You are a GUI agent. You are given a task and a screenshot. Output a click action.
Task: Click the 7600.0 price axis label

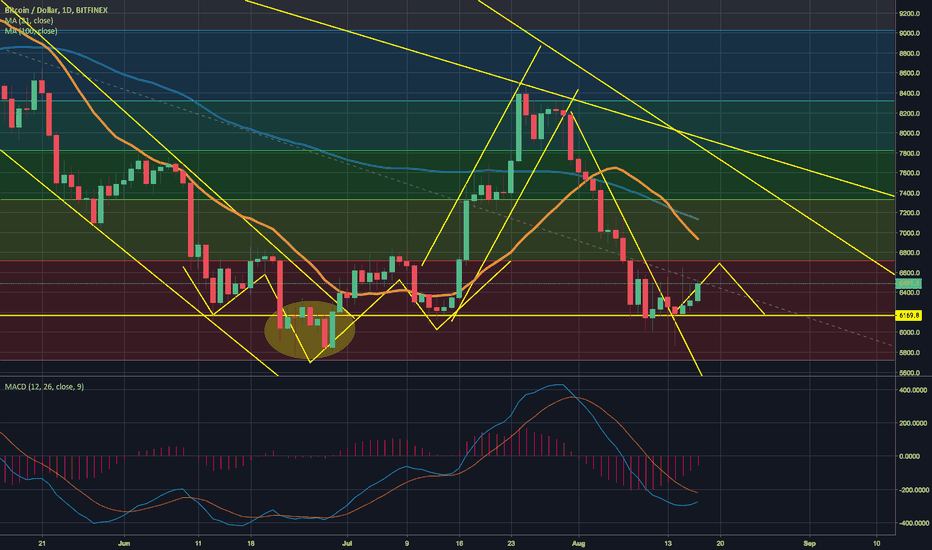click(x=909, y=173)
